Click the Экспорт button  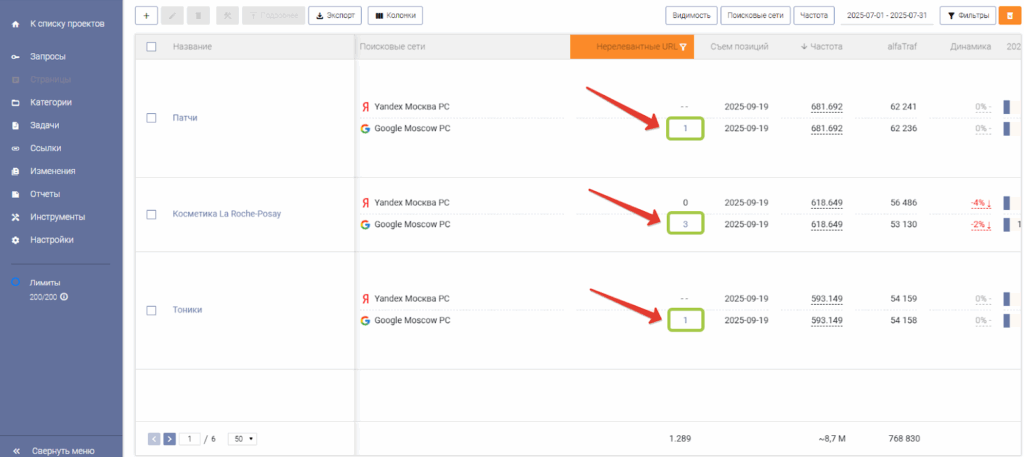335,16
